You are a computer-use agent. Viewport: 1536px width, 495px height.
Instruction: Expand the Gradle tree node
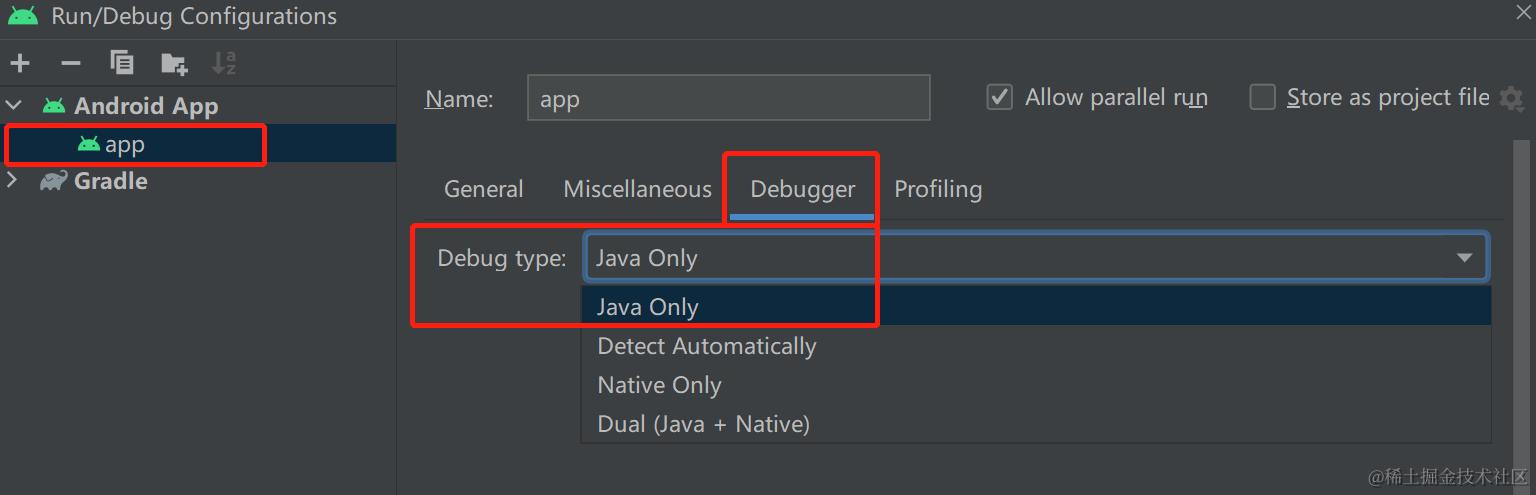click(x=13, y=181)
